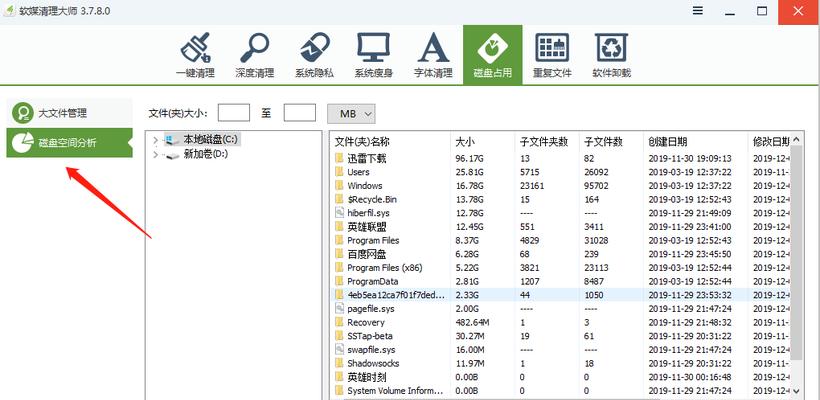Viewport: 820px width, 400px height.
Task: Click the file list vertical scrollbar thumb
Action: [796, 253]
